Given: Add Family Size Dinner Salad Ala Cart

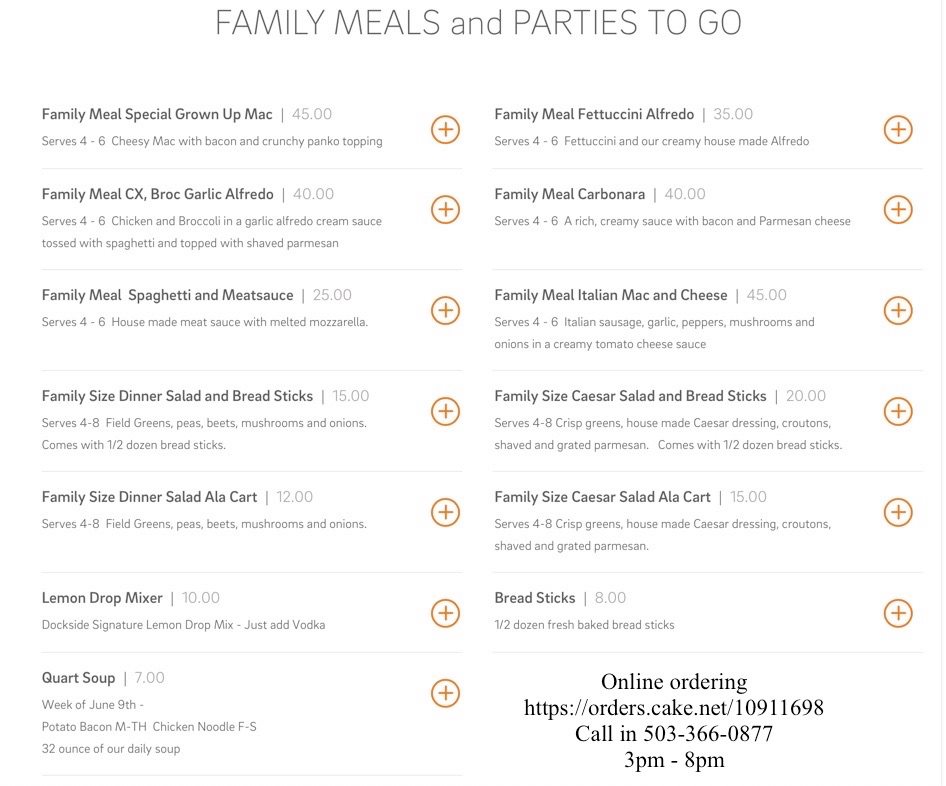Looking at the screenshot, I should click(445, 512).
